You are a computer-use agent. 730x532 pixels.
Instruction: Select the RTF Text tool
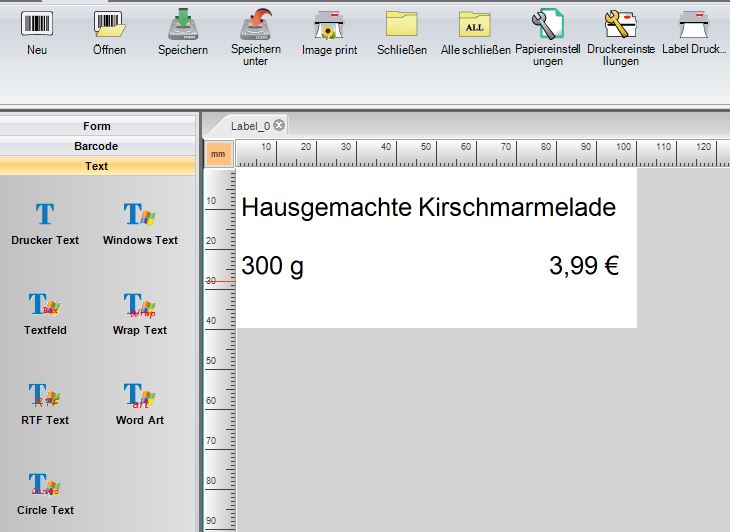(x=45, y=403)
